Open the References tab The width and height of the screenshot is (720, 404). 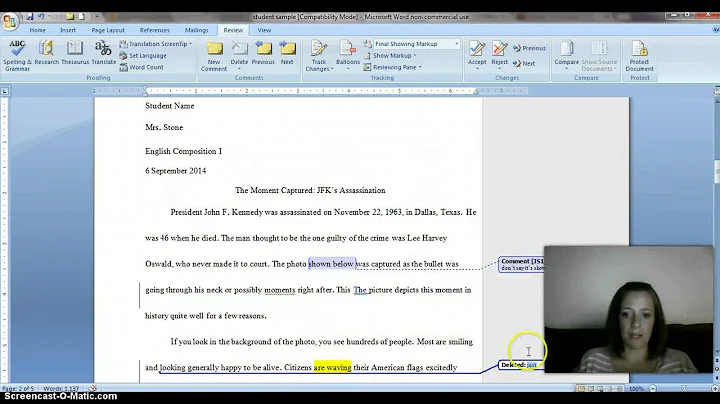155,30
